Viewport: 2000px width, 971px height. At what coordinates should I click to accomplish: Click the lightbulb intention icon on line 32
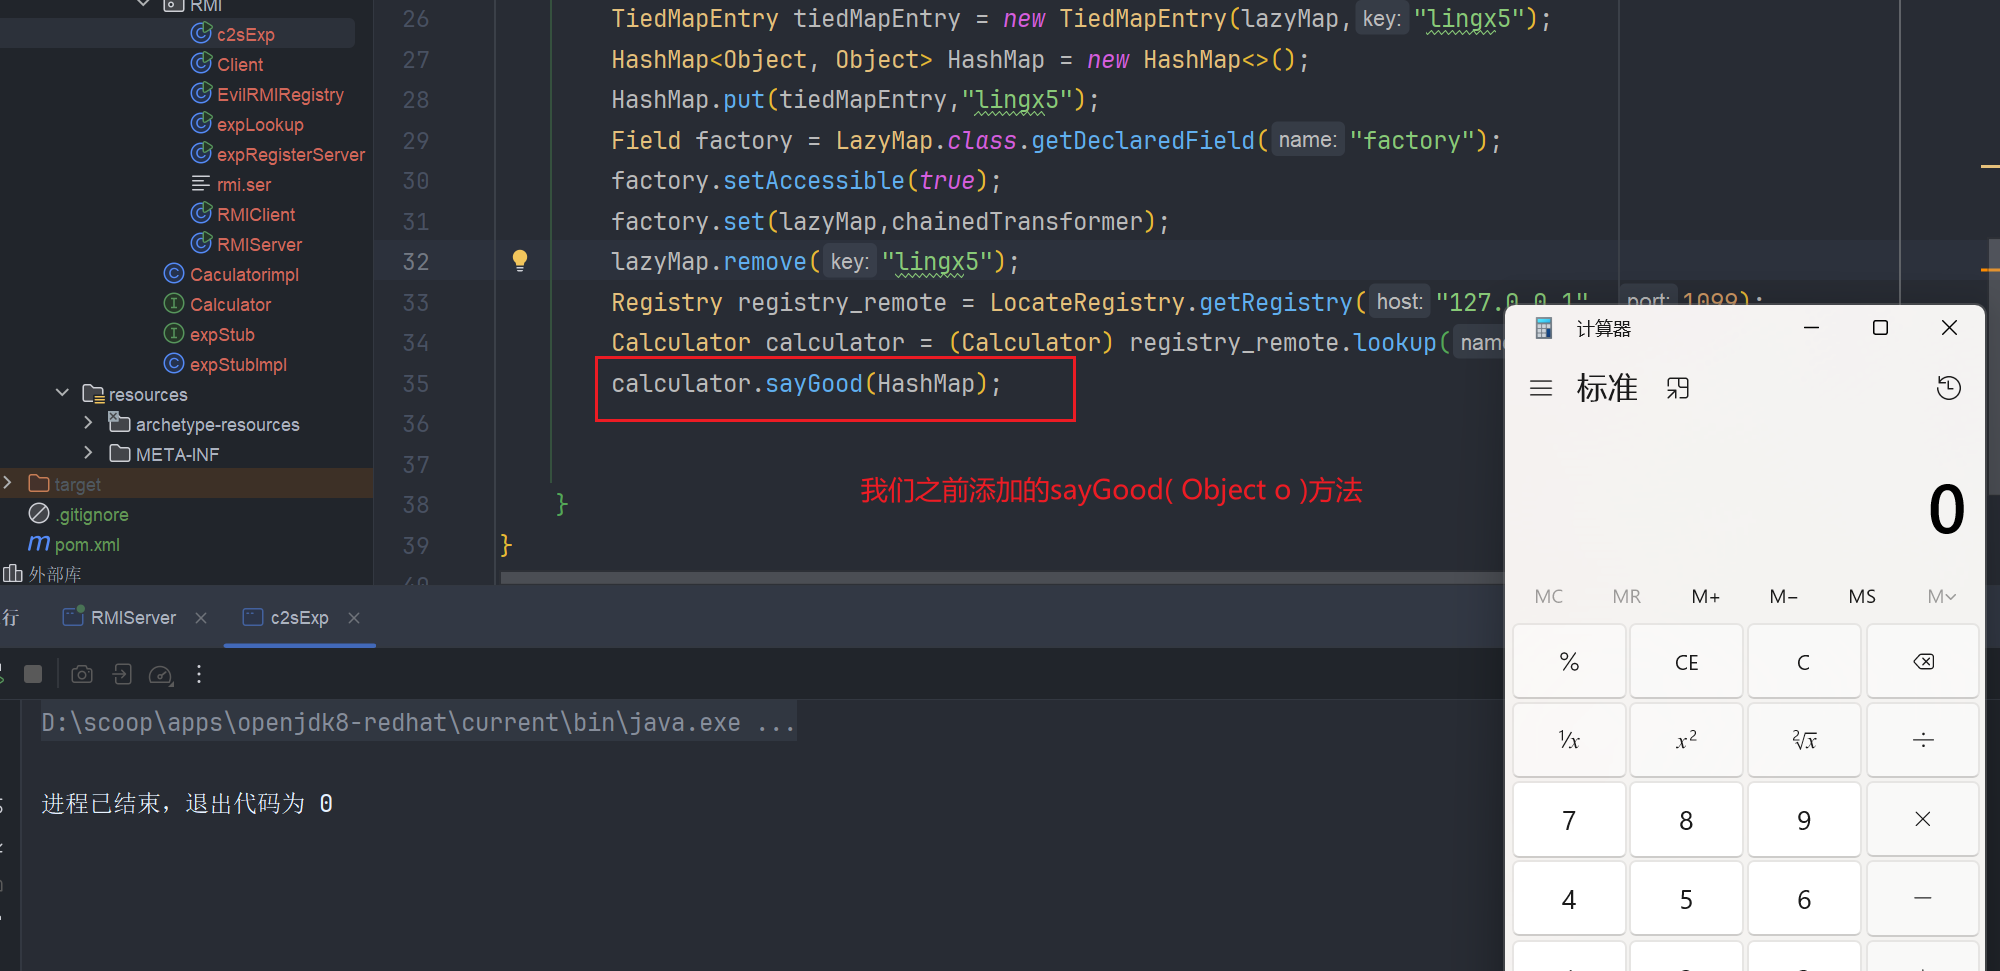tap(520, 261)
